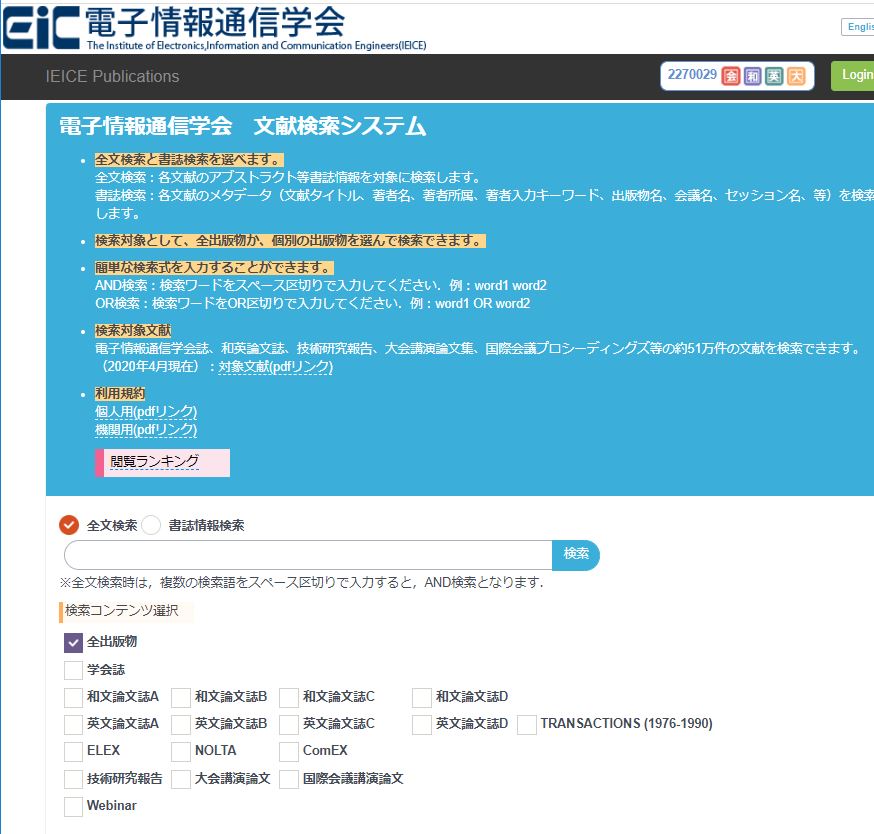Tick the NOLTA checkbox

point(181,751)
